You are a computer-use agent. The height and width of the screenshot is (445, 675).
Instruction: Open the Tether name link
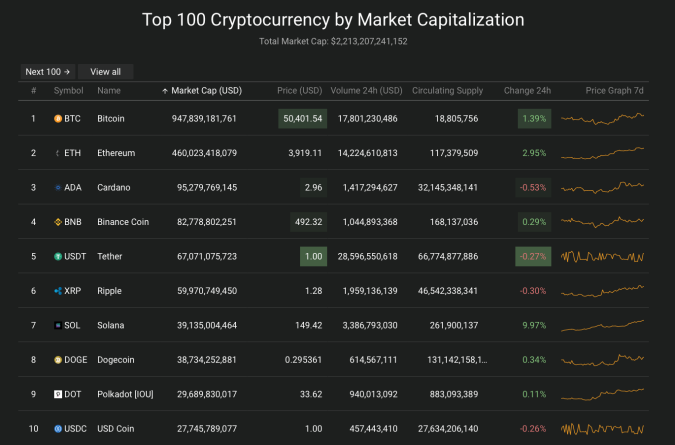coord(110,256)
